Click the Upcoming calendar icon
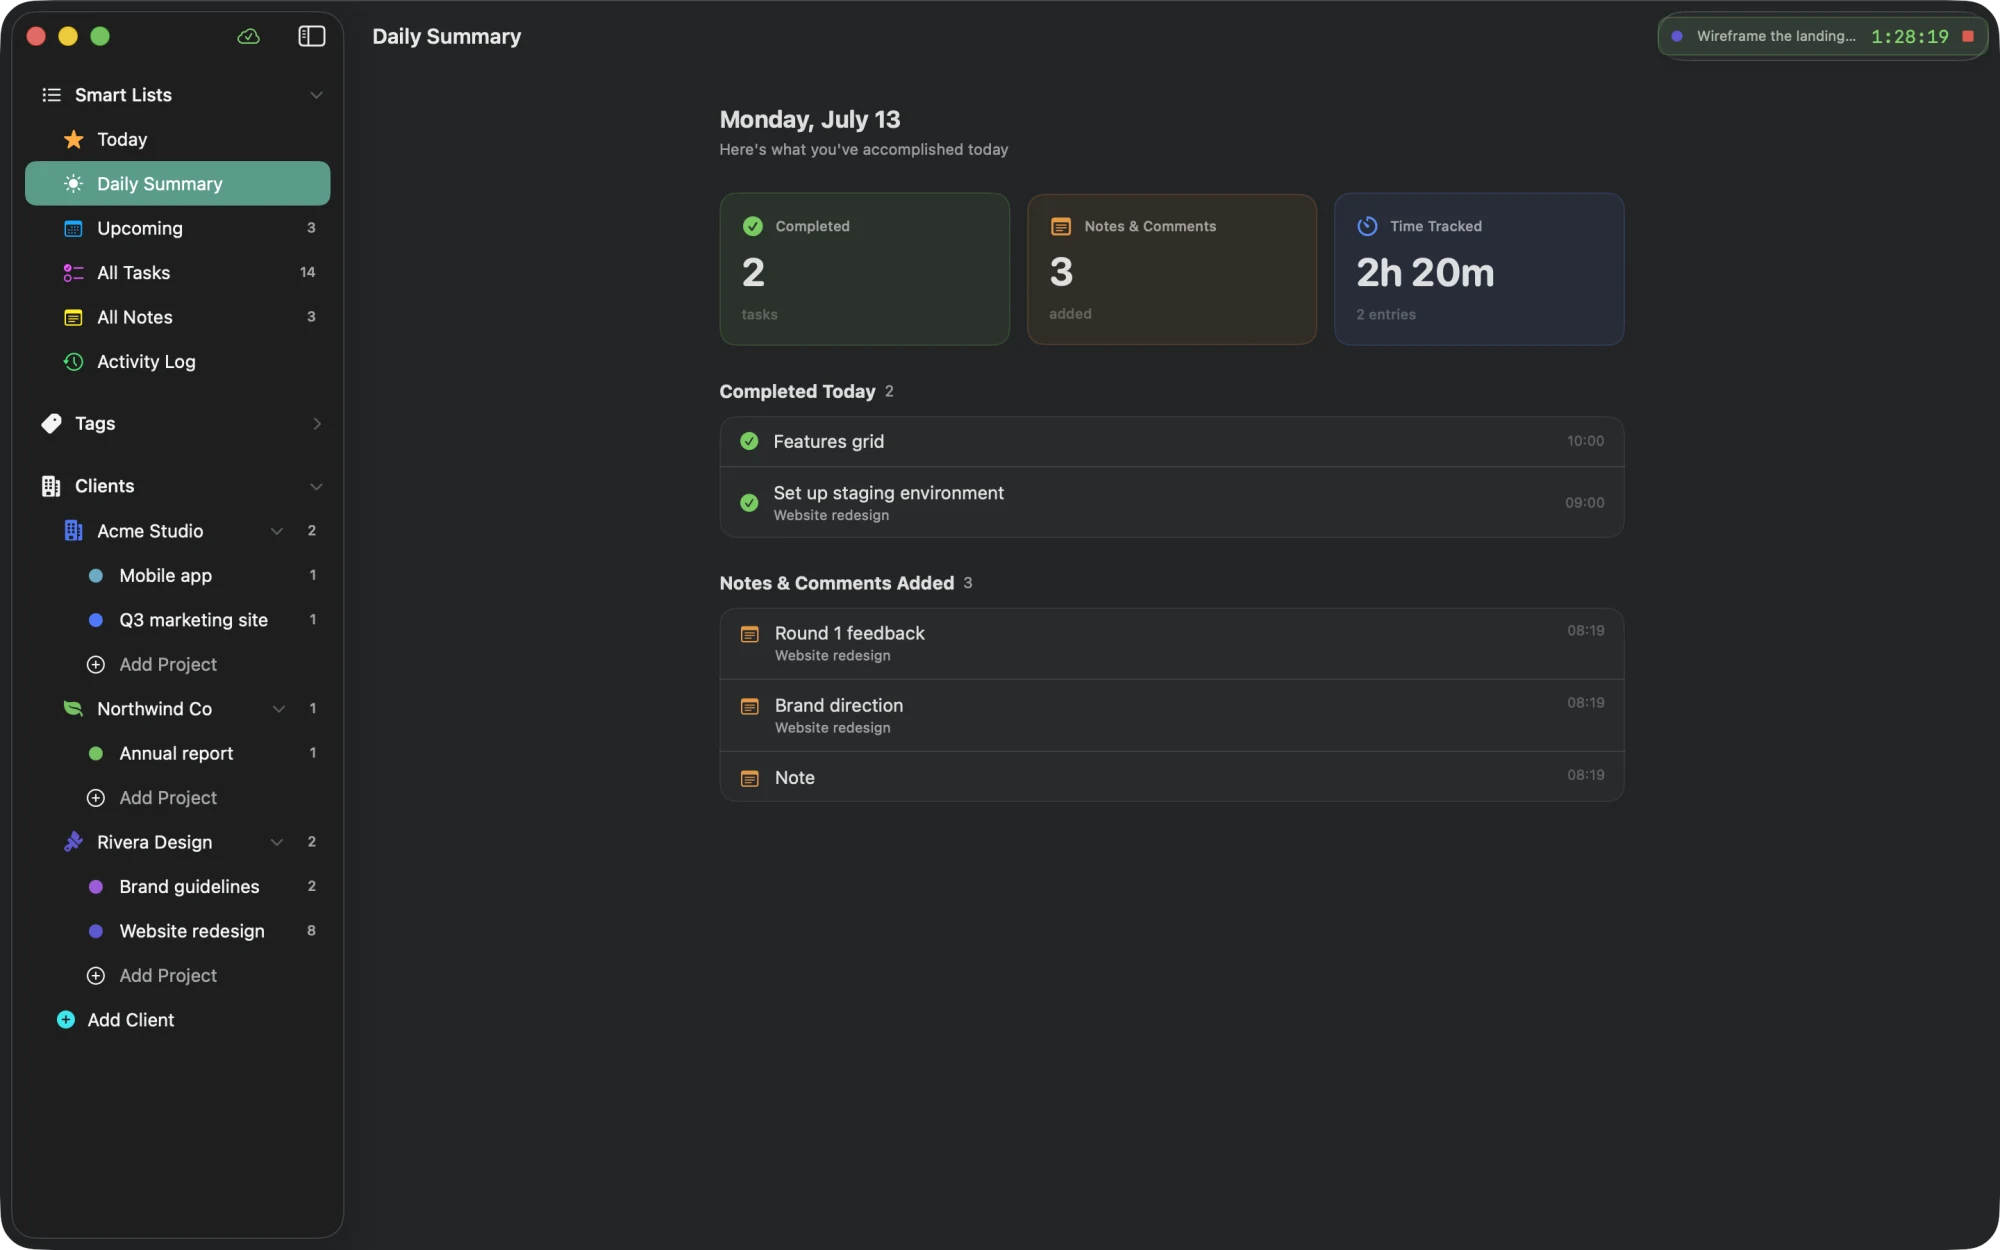 coord(73,228)
